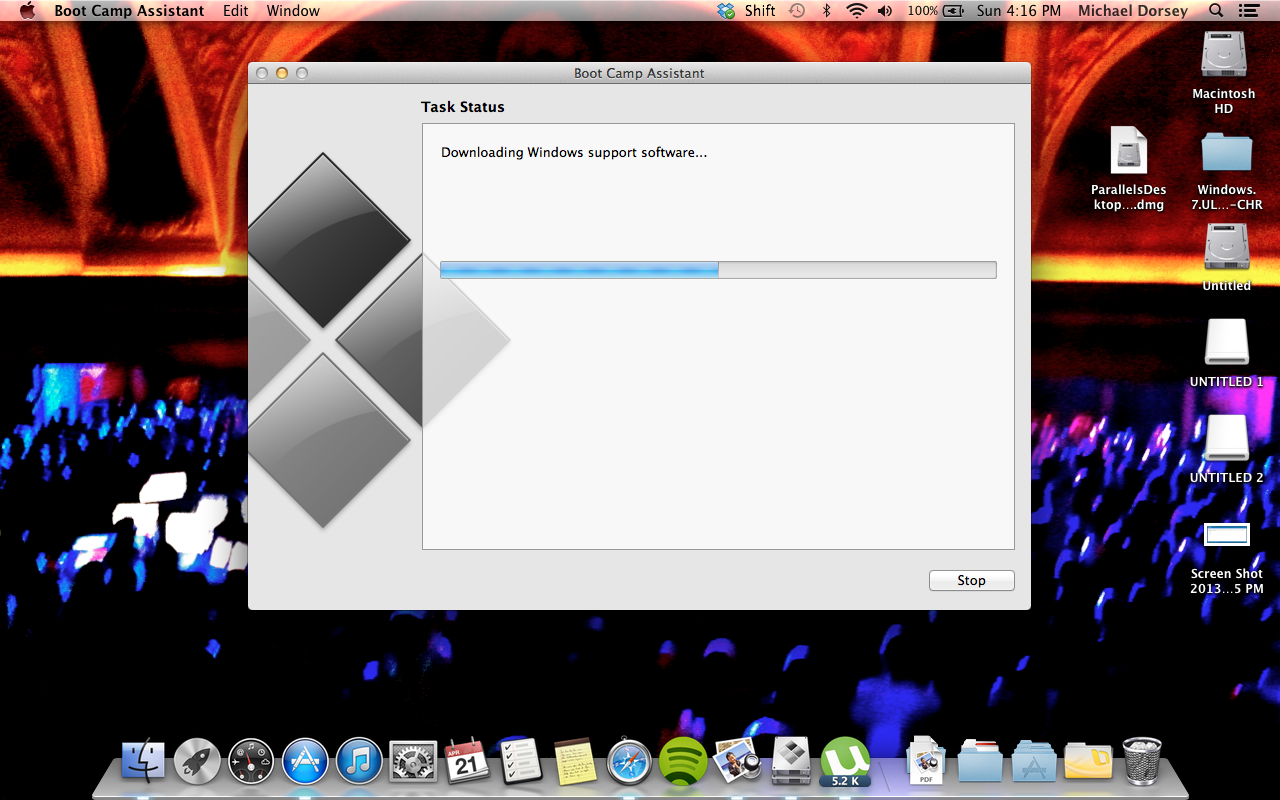Open the Trash in the Dock
1280x800 pixels.
1142,762
